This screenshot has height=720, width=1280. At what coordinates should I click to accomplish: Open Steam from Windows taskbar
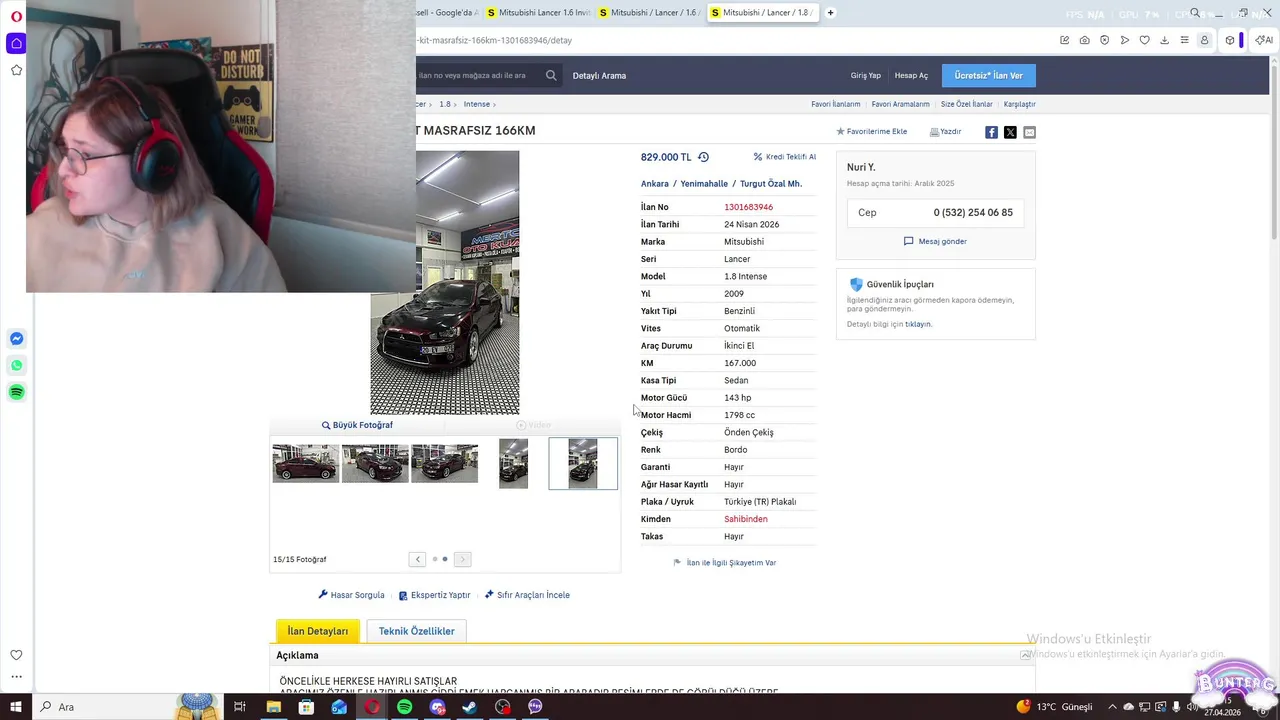469,707
